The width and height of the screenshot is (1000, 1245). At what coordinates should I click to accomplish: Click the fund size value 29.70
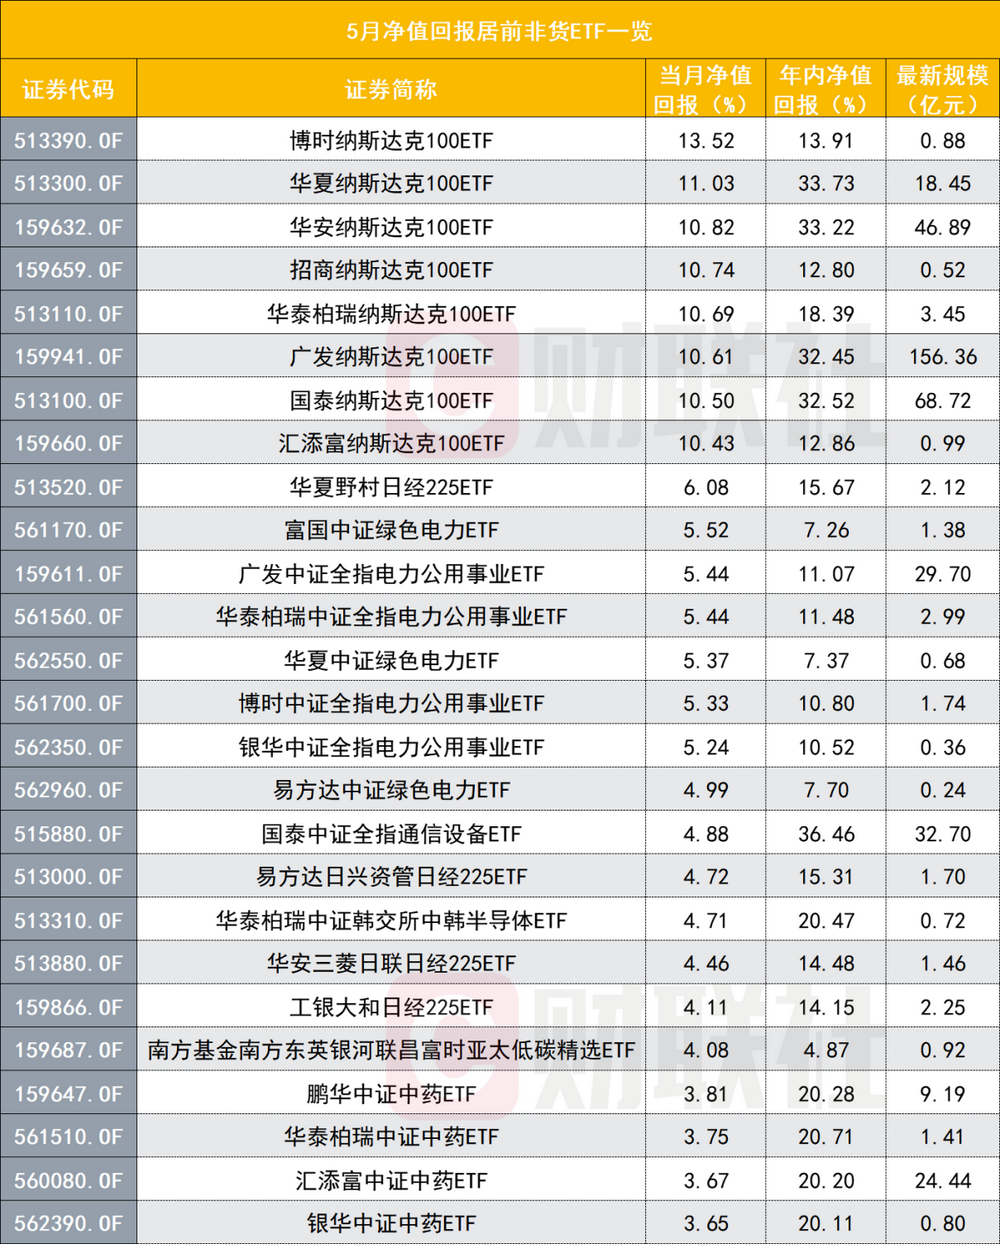click(x=942, y=574)
